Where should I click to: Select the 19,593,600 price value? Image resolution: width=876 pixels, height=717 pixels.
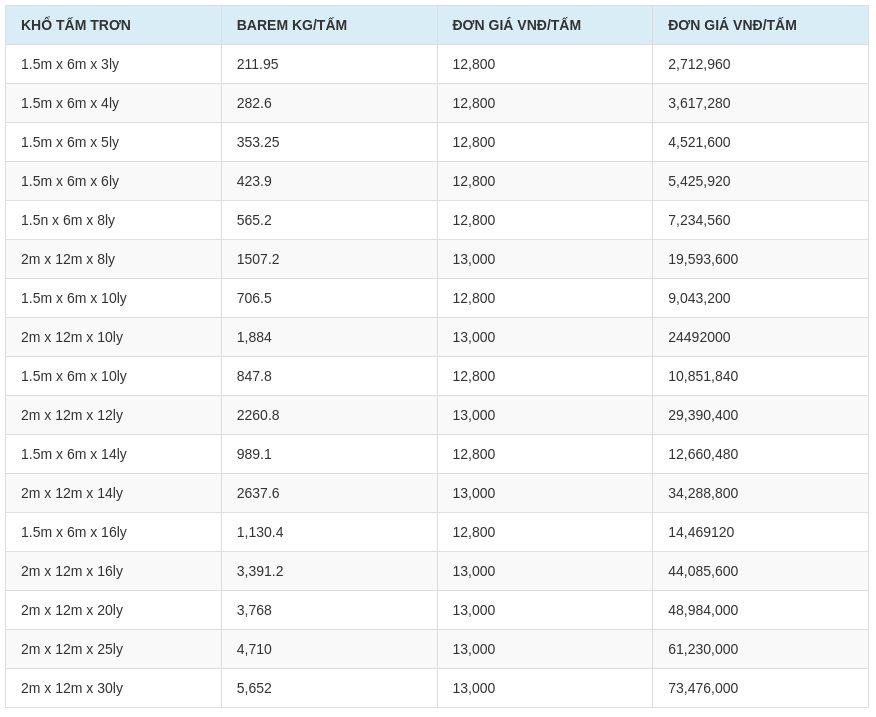pos(703,259)
